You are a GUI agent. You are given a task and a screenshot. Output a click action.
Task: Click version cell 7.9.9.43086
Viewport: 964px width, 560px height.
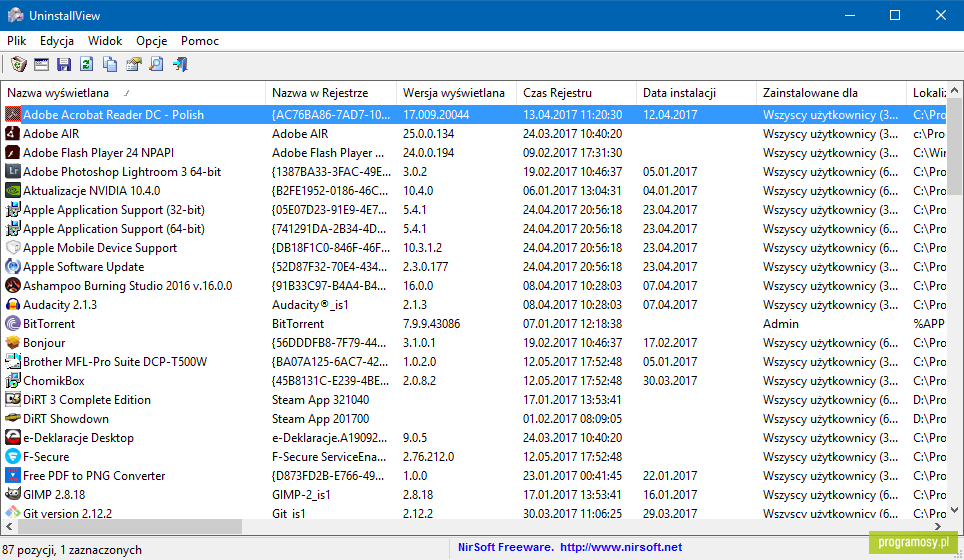coord(432,324)
